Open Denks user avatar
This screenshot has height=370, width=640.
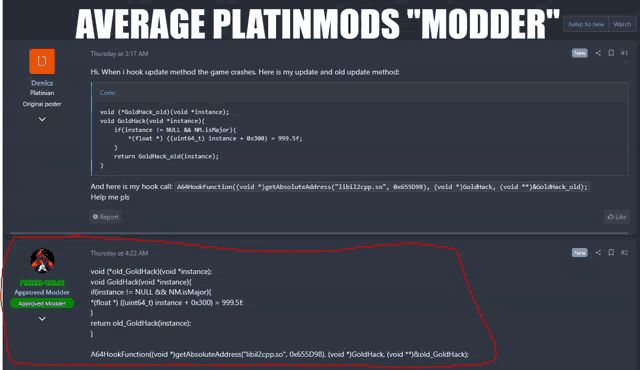[42, 61]
